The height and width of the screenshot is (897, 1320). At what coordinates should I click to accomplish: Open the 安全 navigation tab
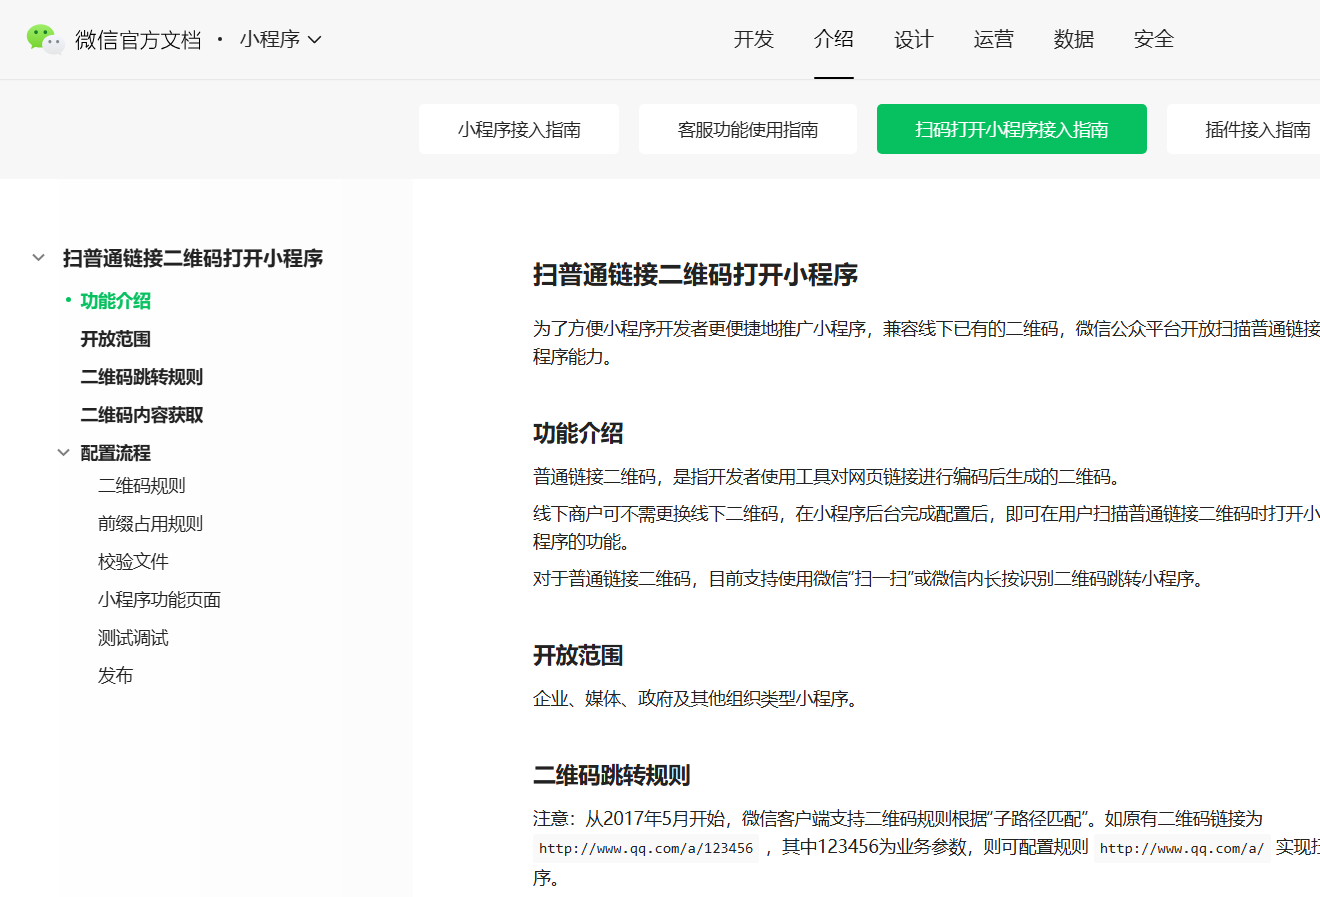[1153, 39]
